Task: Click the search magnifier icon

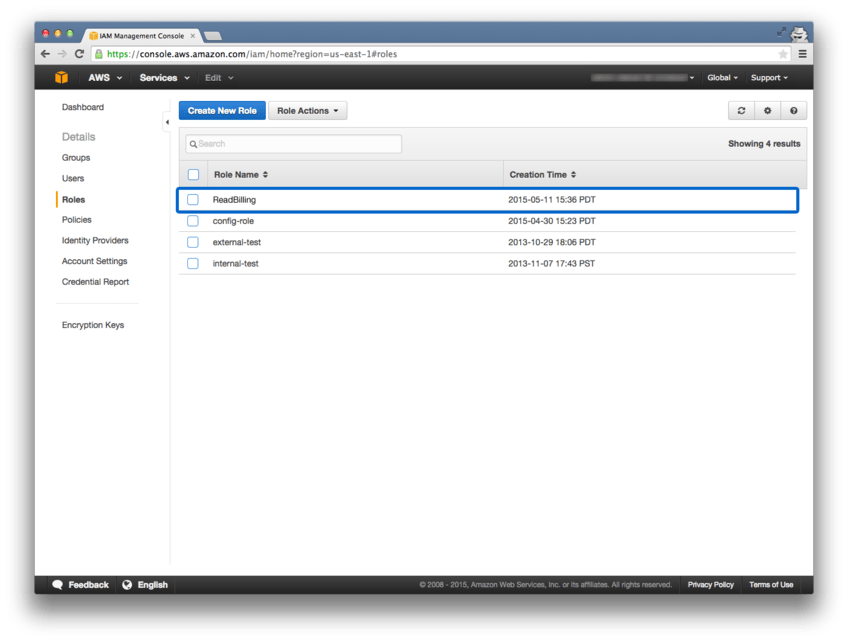Action: tap(193, 144)
